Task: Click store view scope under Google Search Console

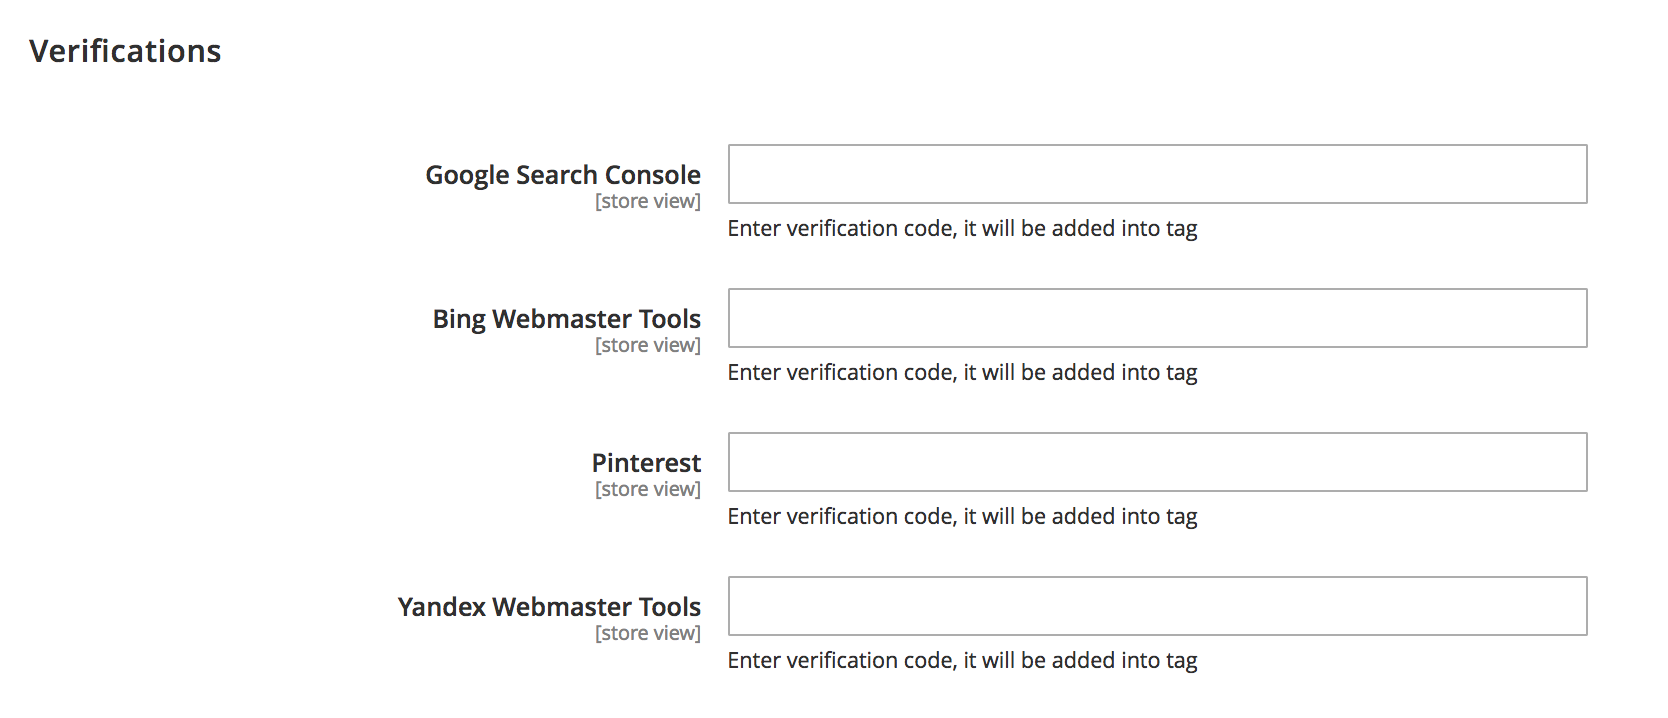Action: [648, 201]
